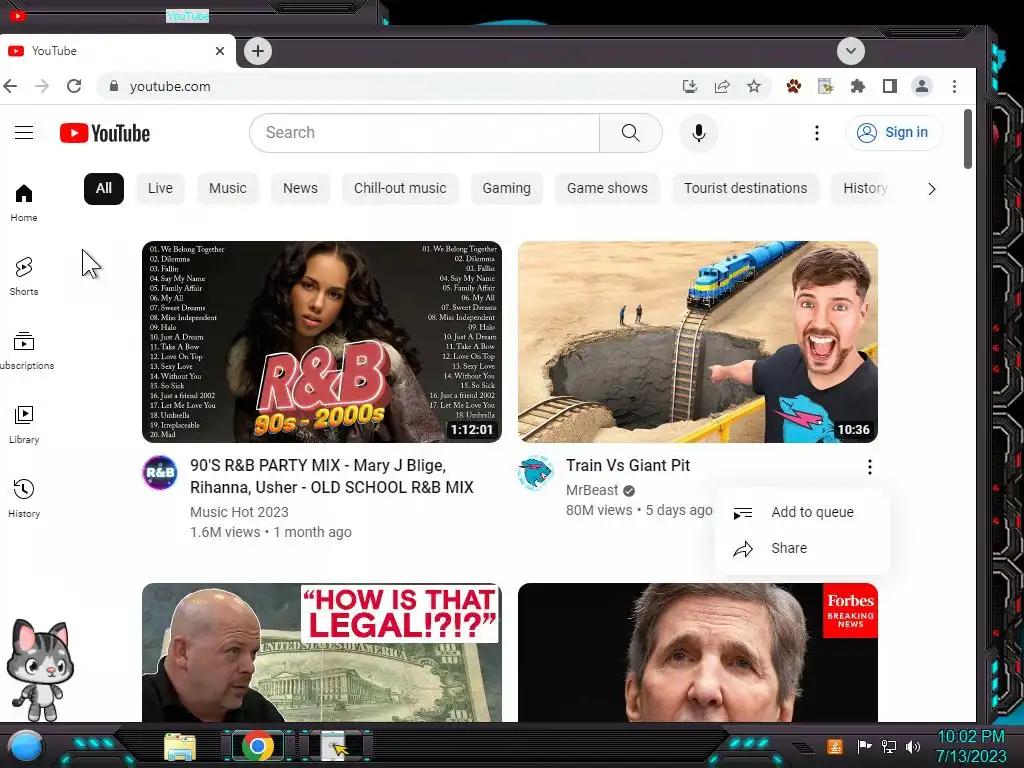Open the Extensions puzzle icon
This screenshot has height=768, width=1024.
857,86
